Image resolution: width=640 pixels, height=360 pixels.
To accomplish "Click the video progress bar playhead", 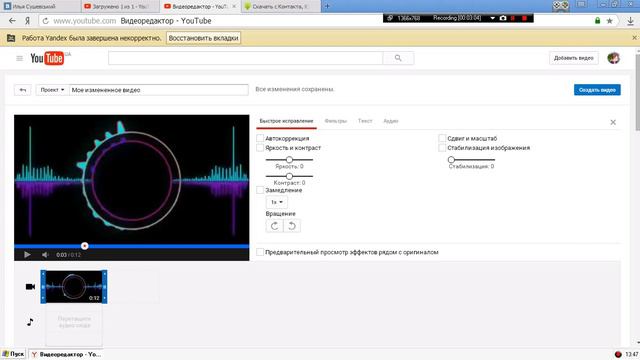I will tap(84, 246).
